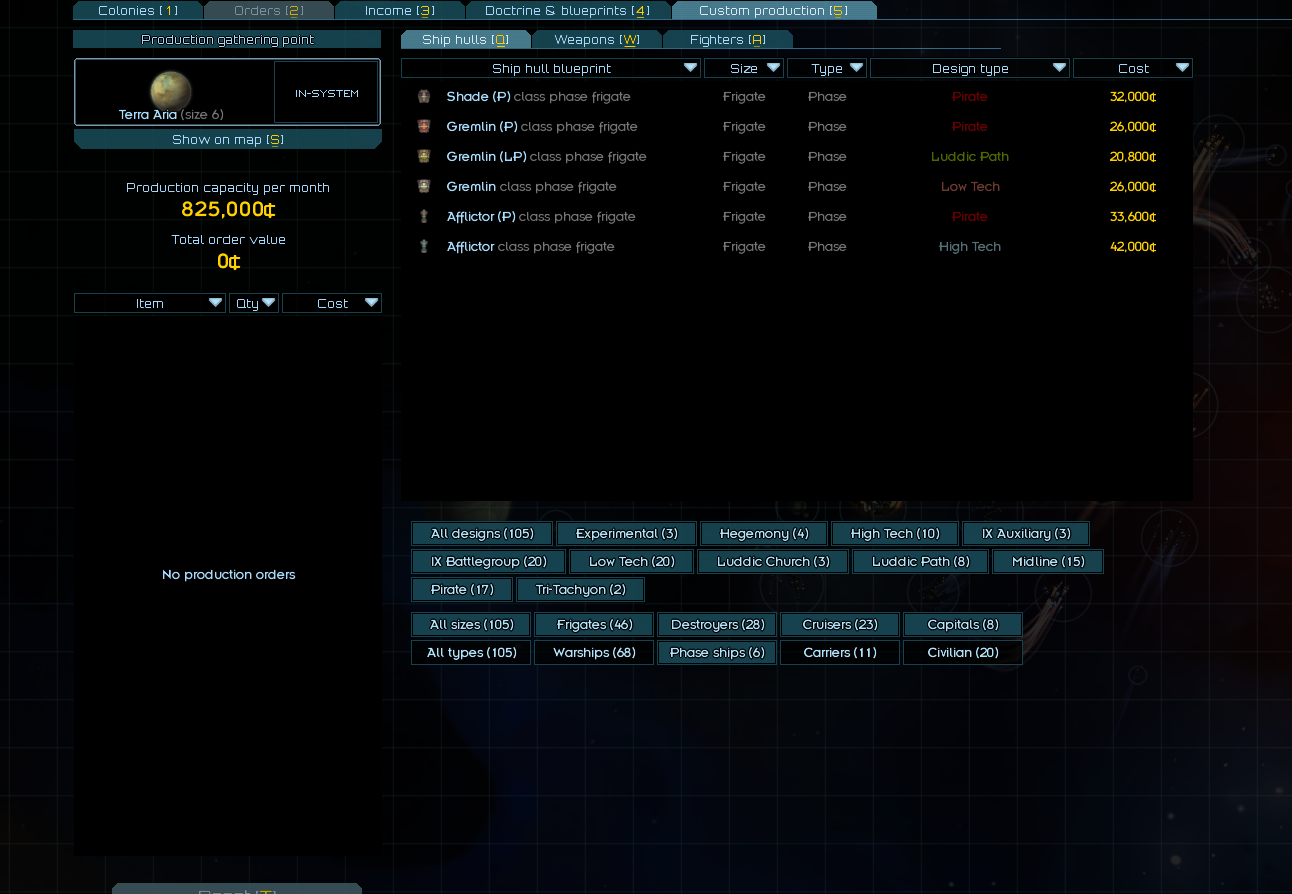
Task: Click the Luddic Path design type text
Action: pos(970,157)
